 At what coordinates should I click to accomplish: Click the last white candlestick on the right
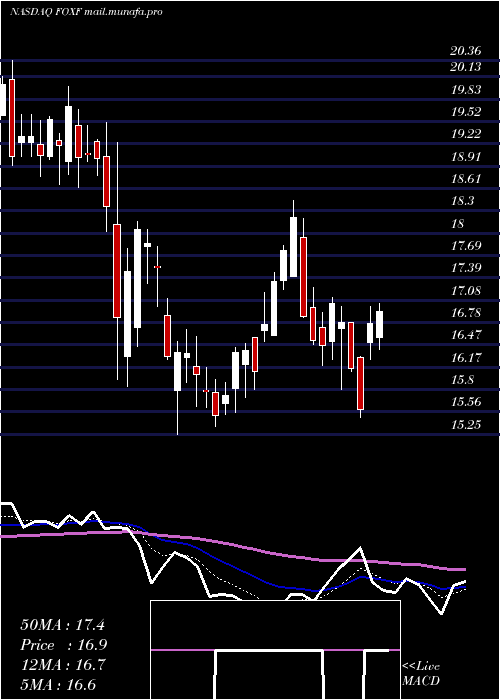click(379, 325)
